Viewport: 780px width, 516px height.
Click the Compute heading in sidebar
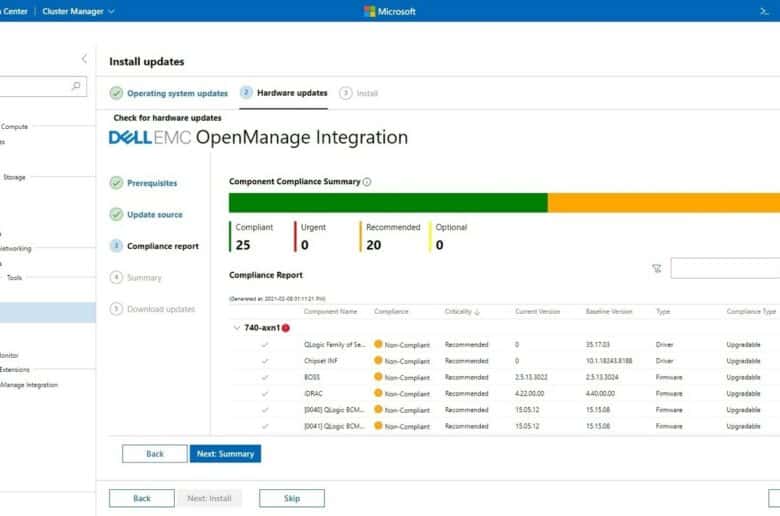(14, 126)
